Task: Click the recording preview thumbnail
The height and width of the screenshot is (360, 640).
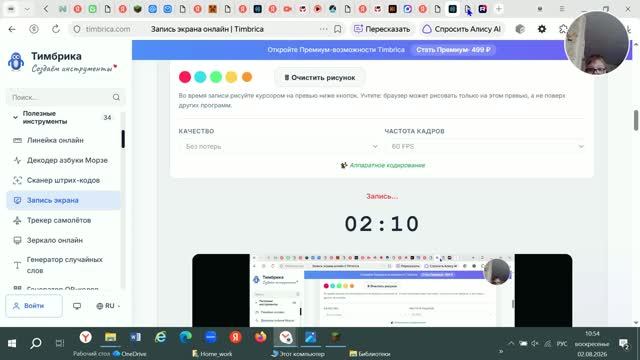Action: 382,290
